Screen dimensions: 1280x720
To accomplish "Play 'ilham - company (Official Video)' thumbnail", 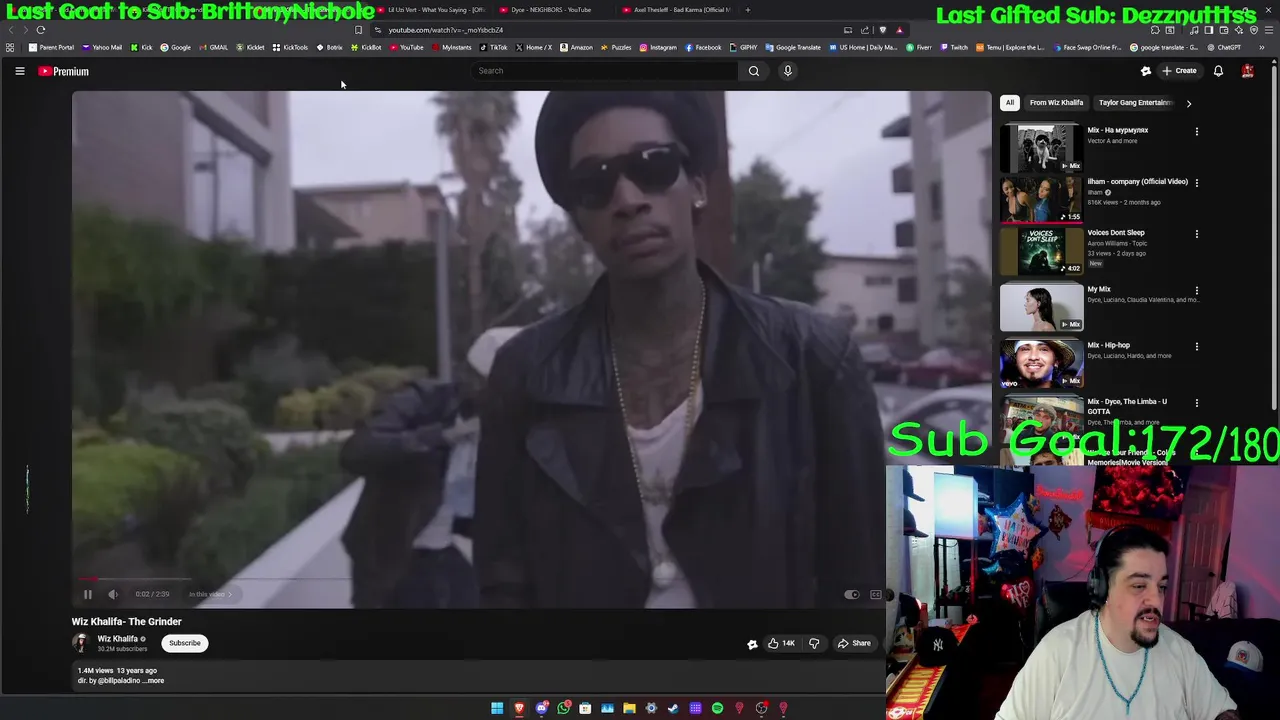I will tap(1041, 199).
